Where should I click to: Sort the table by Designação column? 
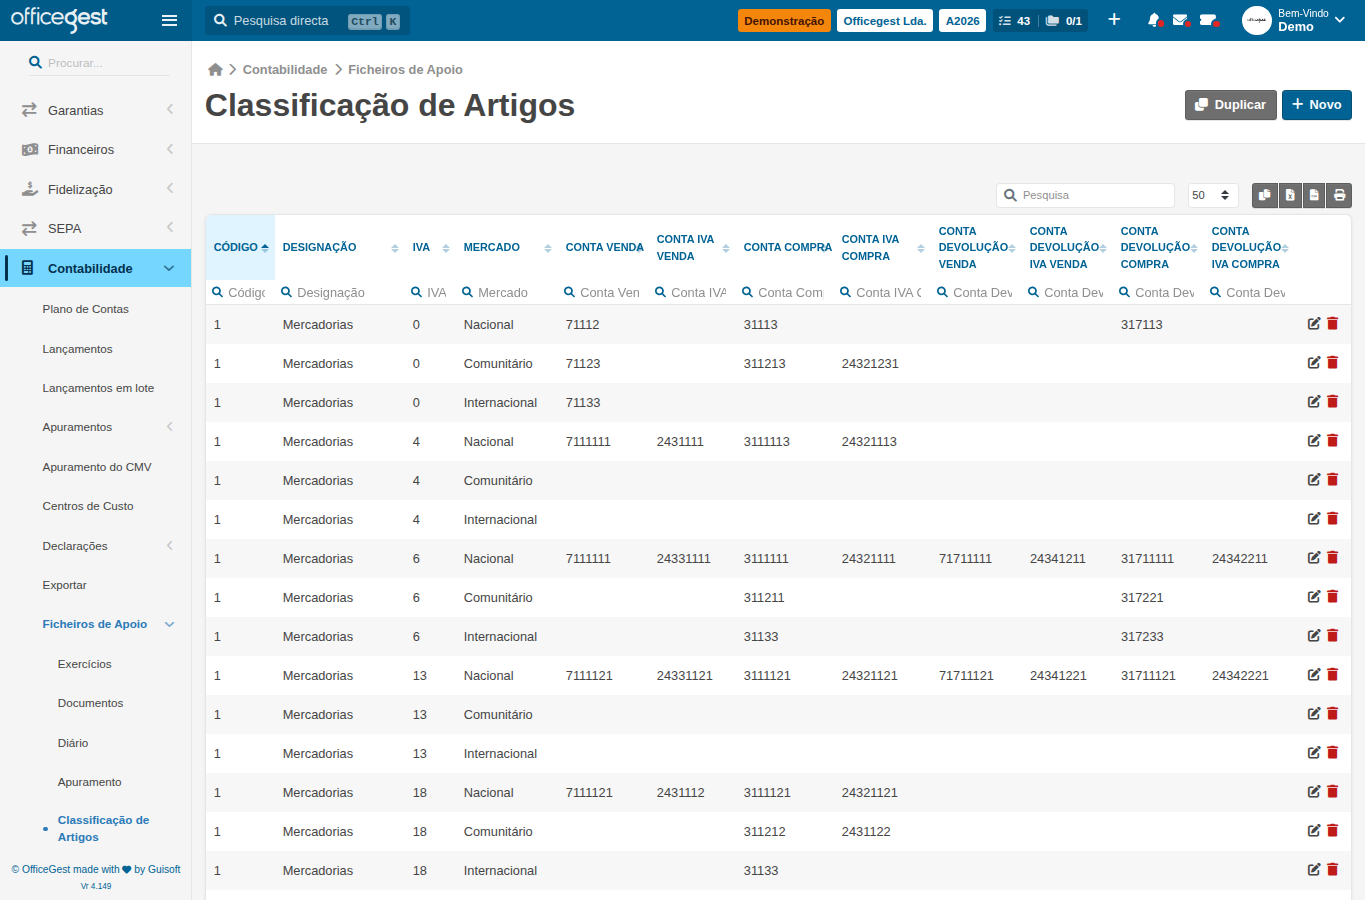340,247
